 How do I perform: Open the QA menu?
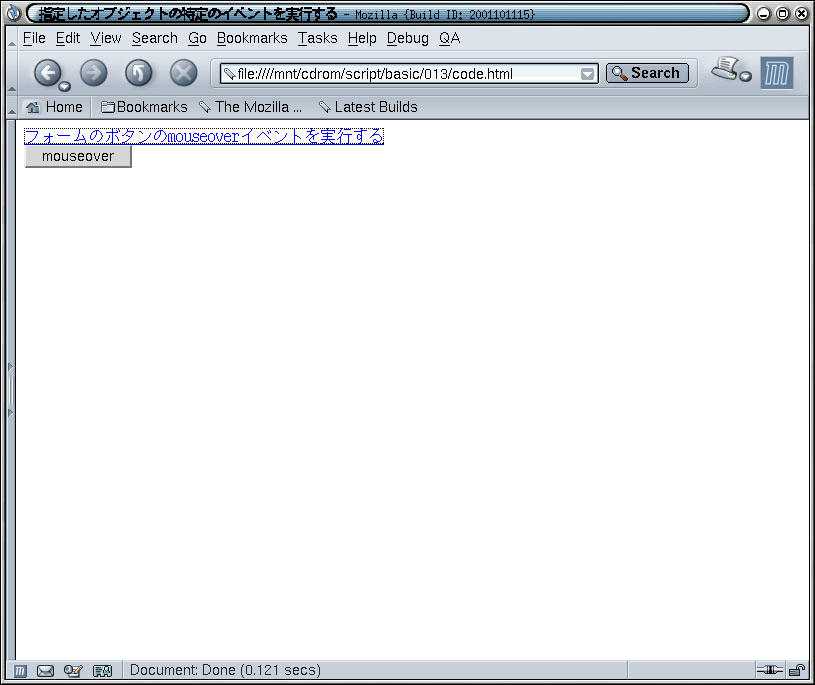(450, 38)
